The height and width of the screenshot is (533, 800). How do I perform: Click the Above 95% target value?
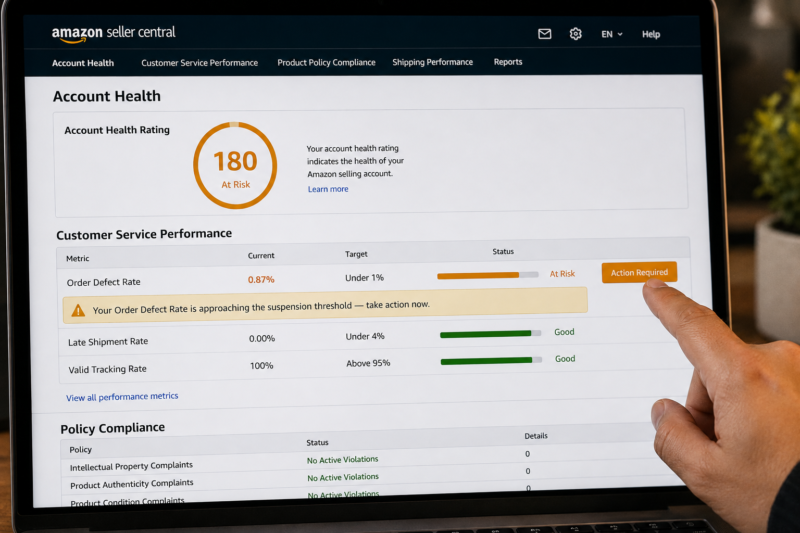368,363
